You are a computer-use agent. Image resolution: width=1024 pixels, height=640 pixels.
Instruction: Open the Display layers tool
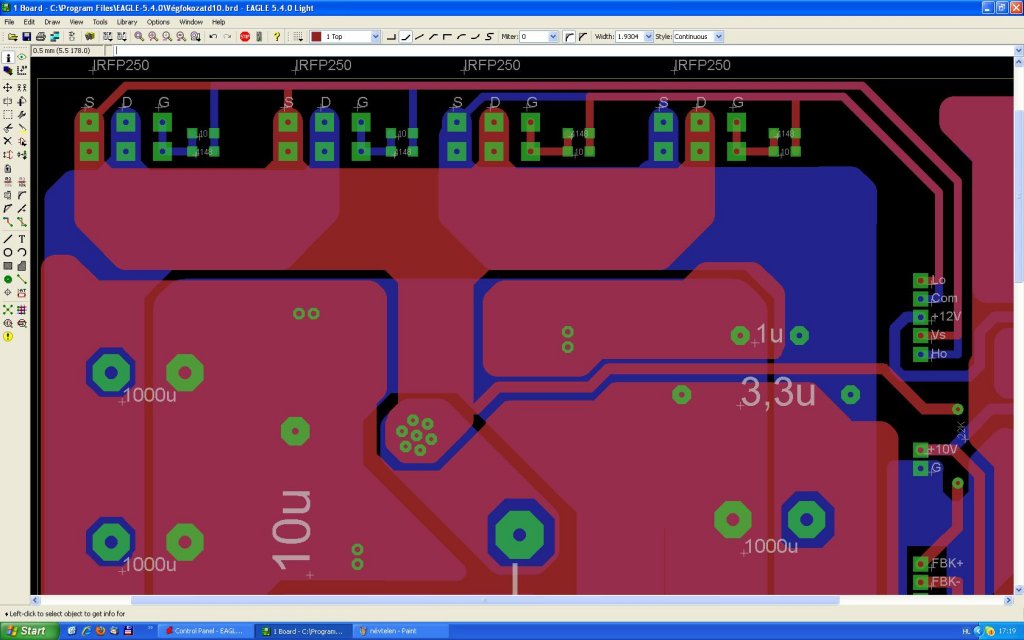8,71
